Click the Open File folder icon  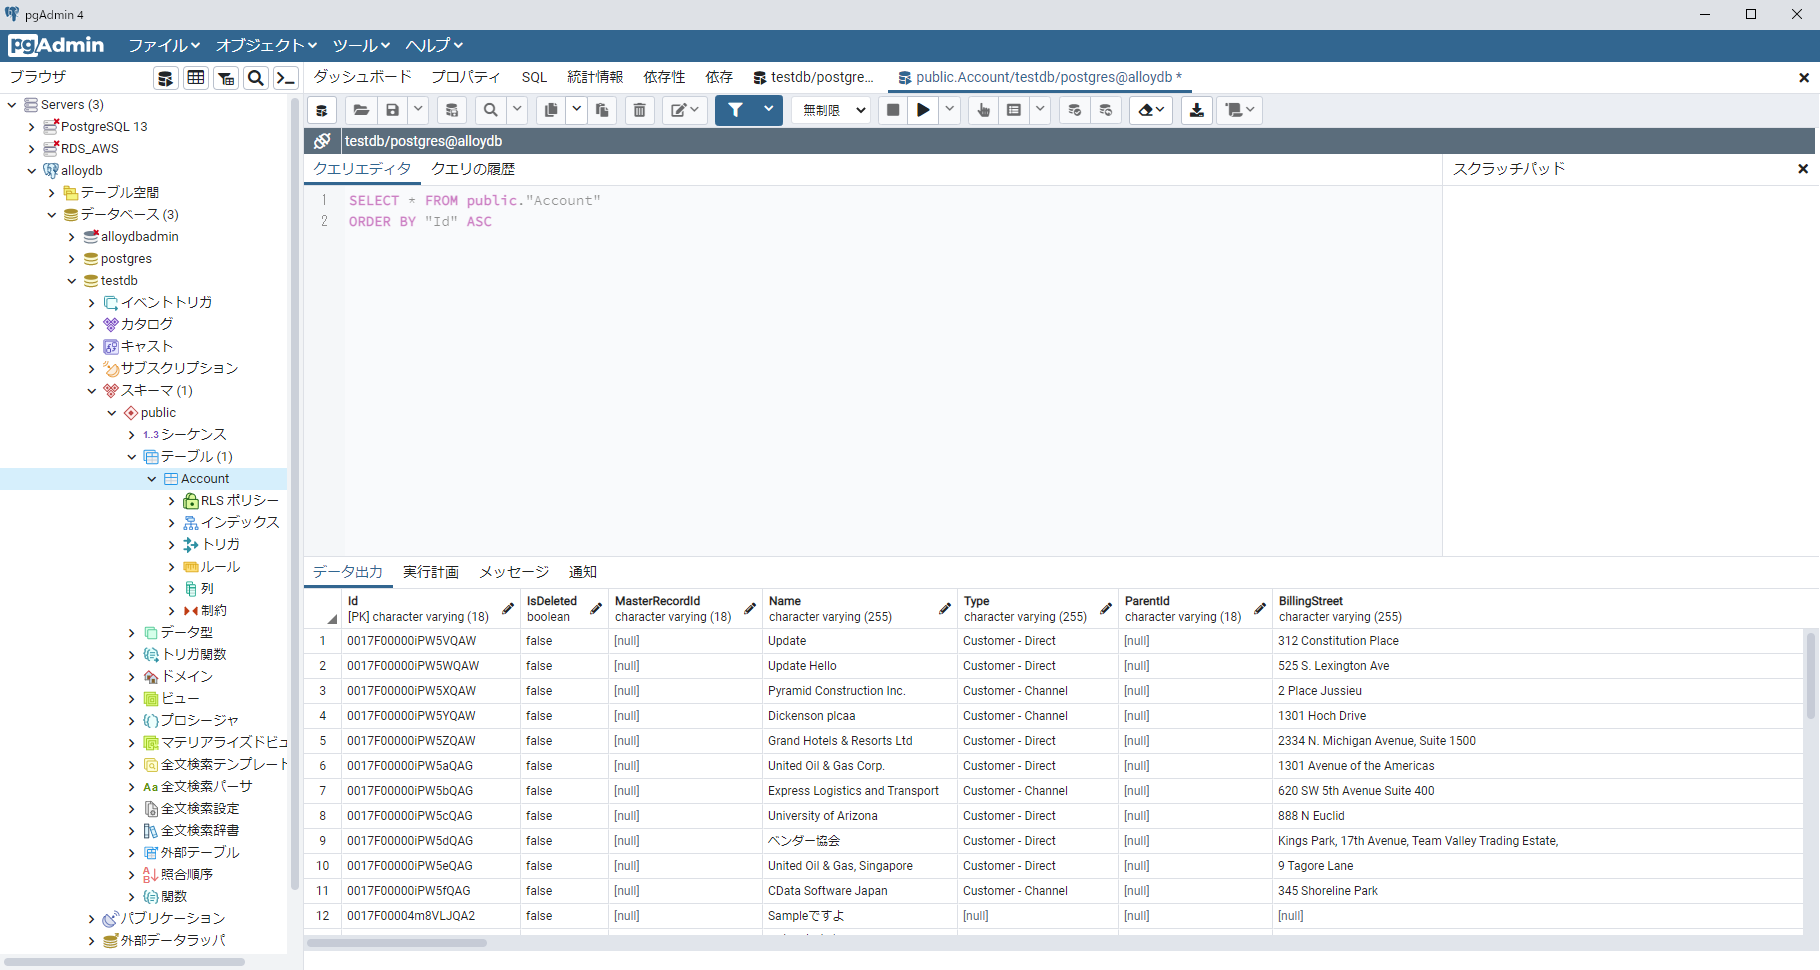click(x=362, y=110)
